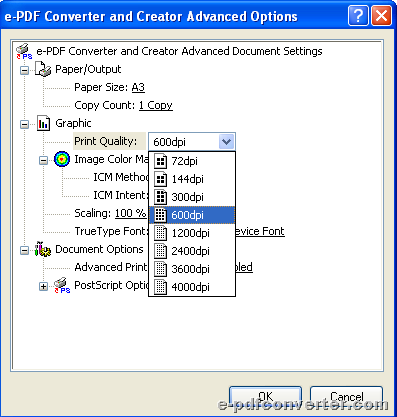This screenshot has height=417, width=397.
Task: Click the help question mark button
Action: pos(358,16)
